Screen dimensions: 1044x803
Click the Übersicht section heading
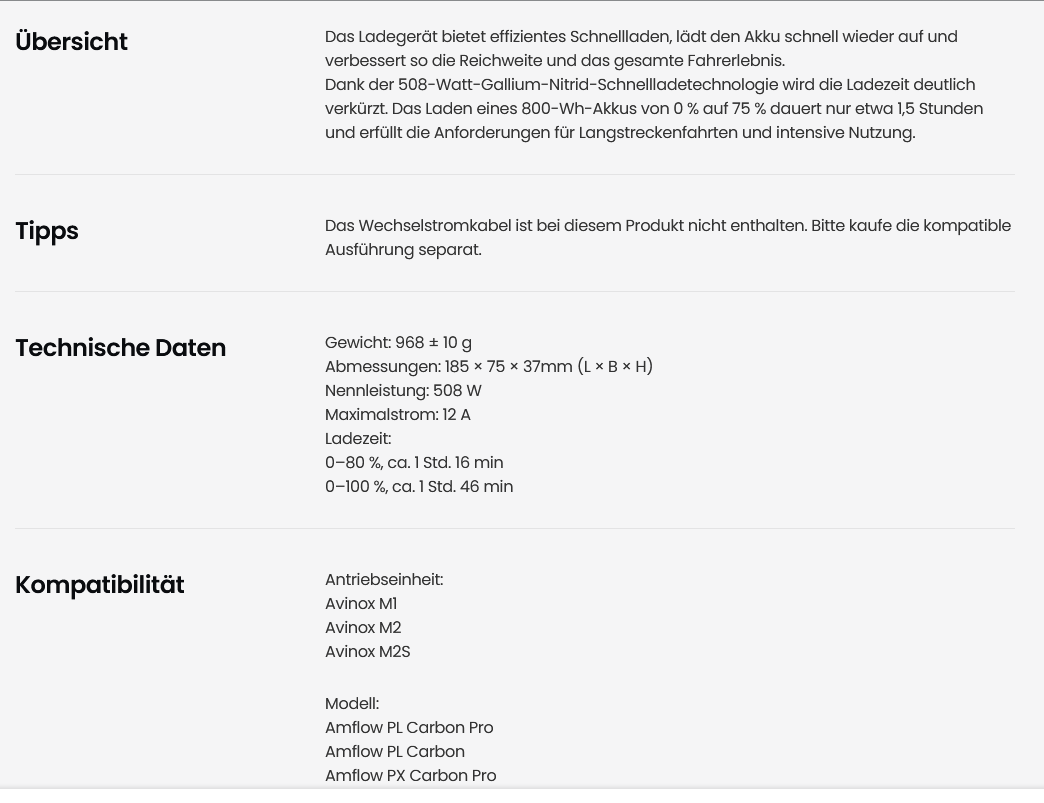tap(71, 41)
